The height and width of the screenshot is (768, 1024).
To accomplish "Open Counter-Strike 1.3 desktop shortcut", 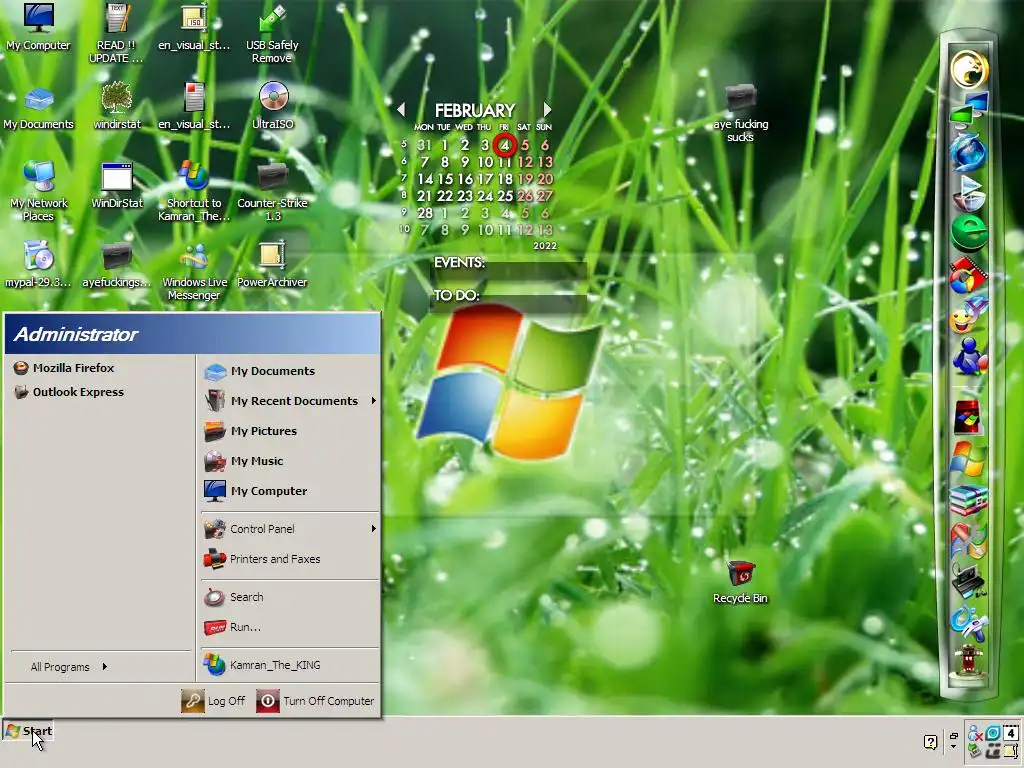I will [272, 191].
